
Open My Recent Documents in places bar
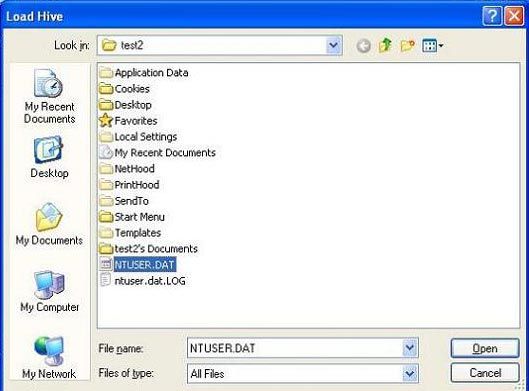click(x=49, y=96)
